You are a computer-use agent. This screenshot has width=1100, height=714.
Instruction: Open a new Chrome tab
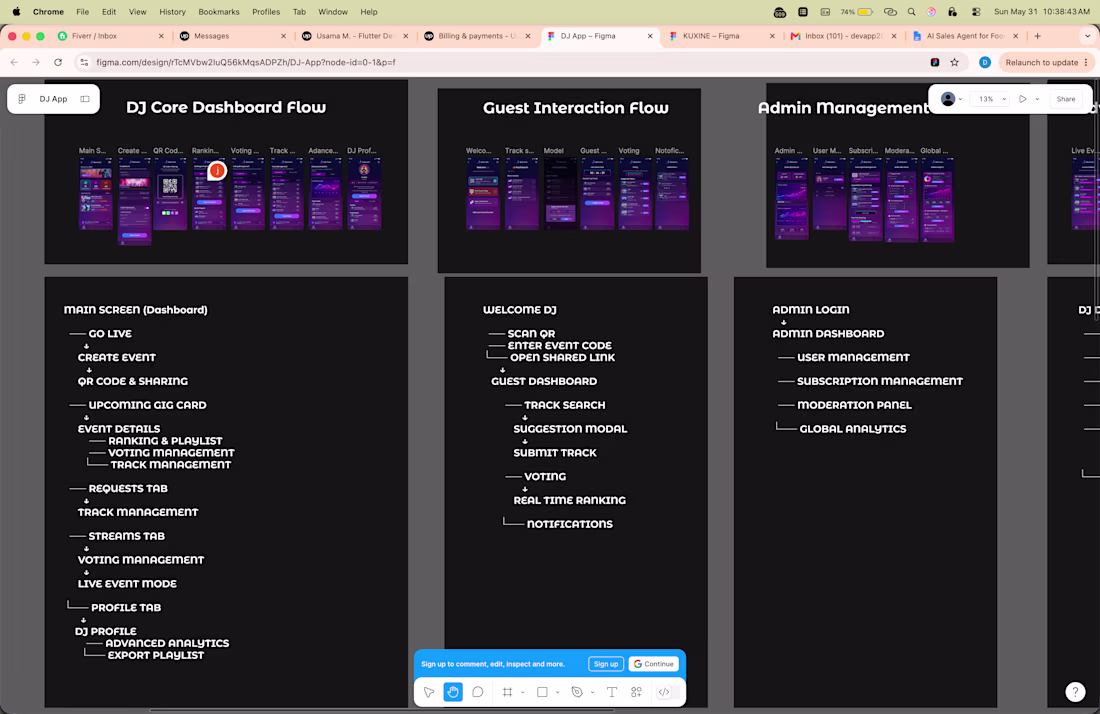1038,36
